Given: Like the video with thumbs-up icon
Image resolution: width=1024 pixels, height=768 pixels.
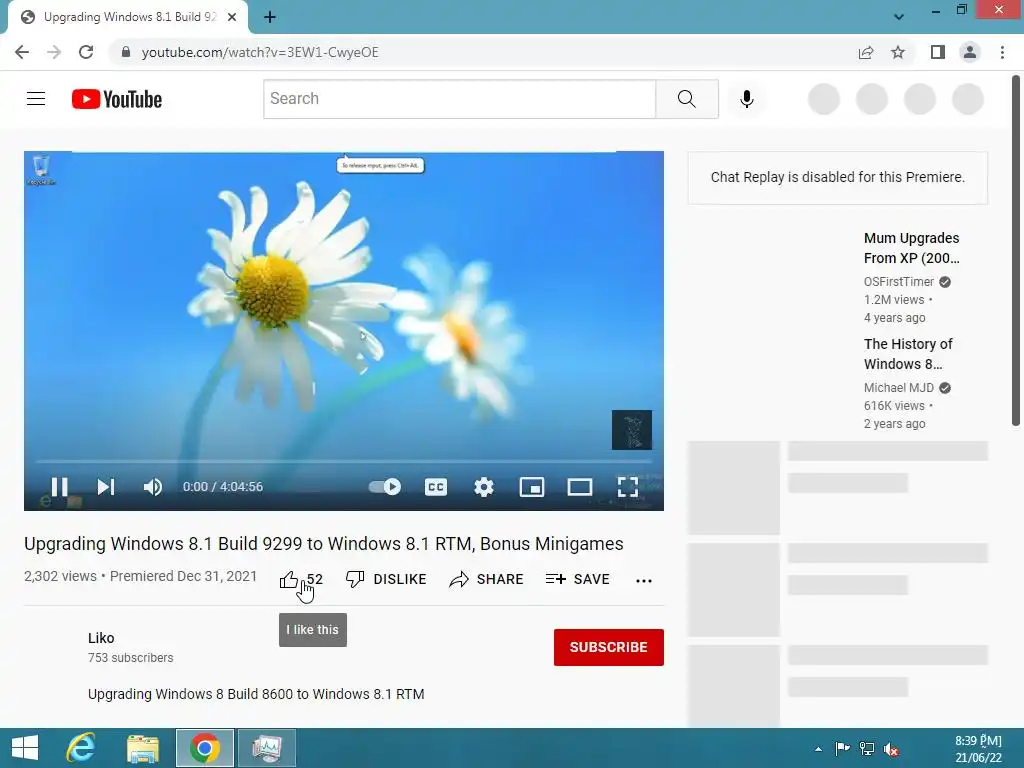Looking at the screenshot, I should point(289,579).
